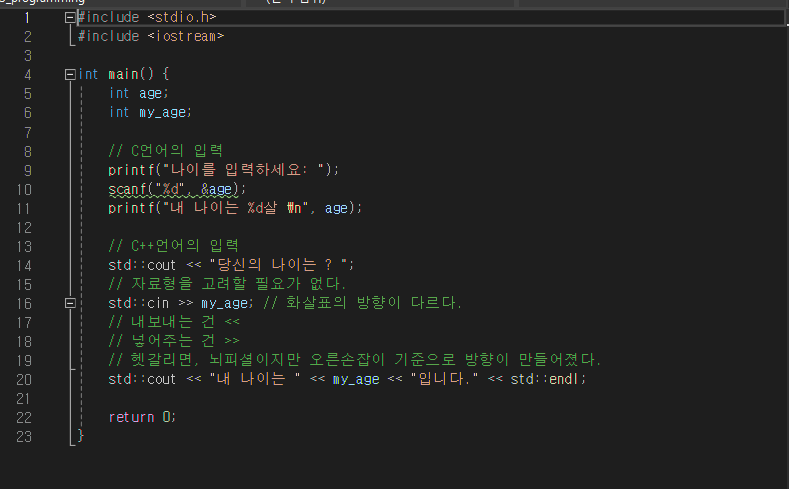Image resolution: width=789 pixels, height=489 pixels.
Task: Click the comment '// C++언어의 입력'
Action: click(174, 246)
